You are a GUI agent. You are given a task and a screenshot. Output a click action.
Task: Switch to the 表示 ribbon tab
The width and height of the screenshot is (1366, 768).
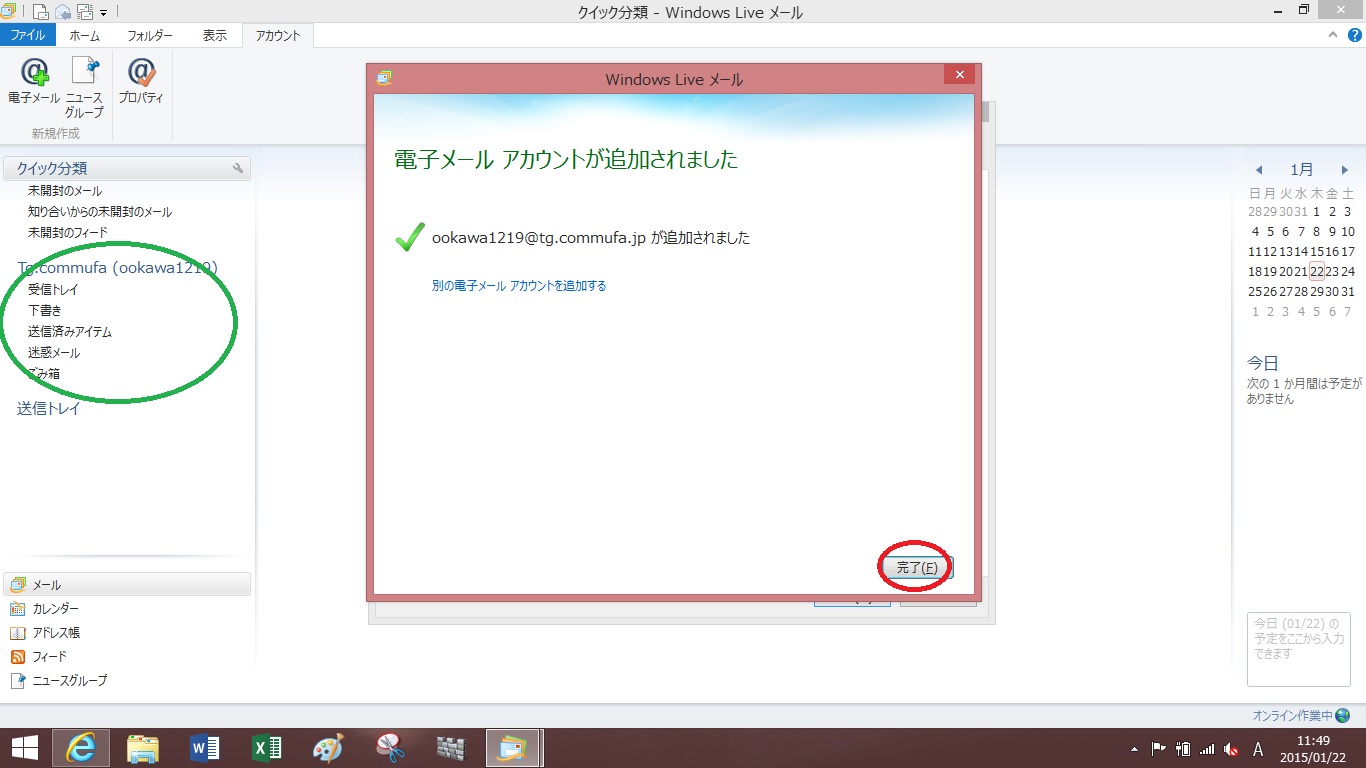pos(215,35)
